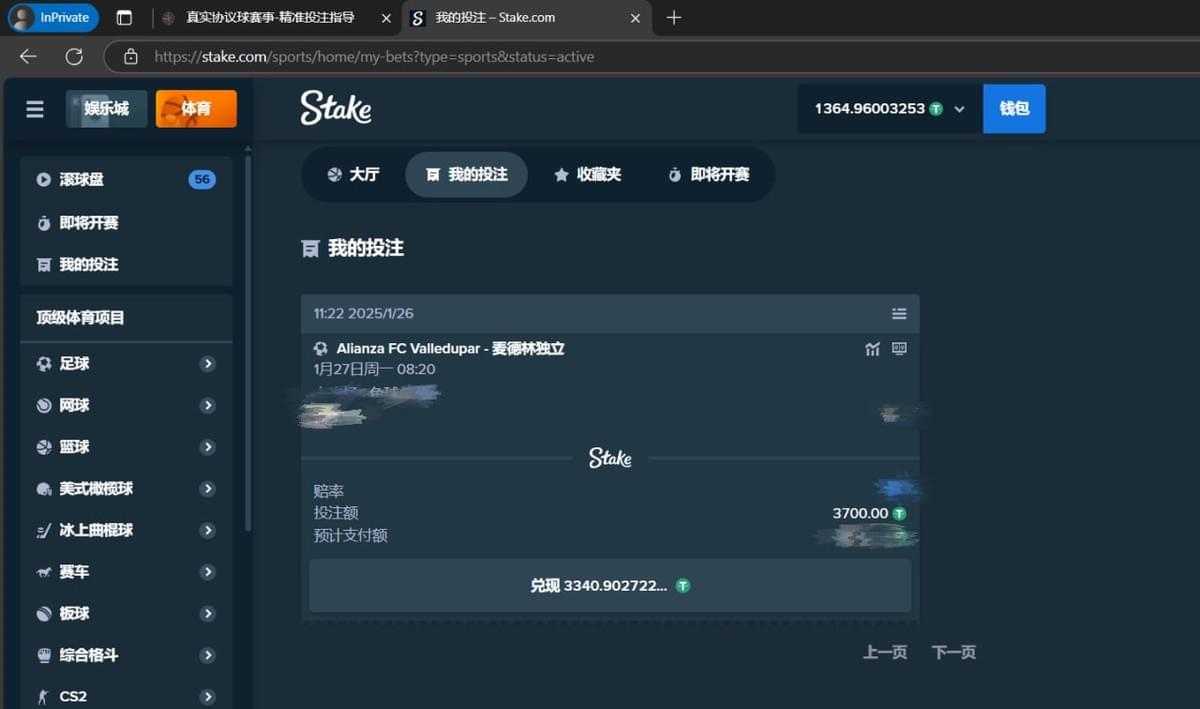
Task: Select the 收藏夹 favorites tab
Action: [x=588, y=174]
